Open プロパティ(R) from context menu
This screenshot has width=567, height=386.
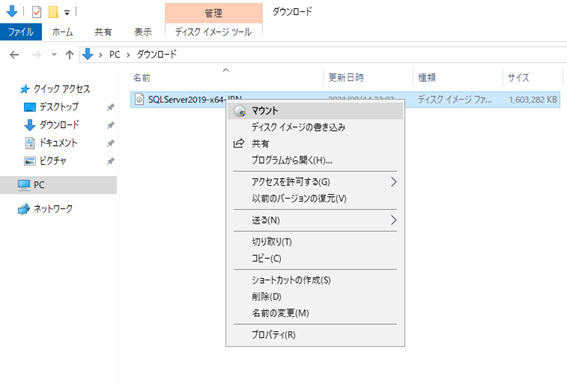315,335
